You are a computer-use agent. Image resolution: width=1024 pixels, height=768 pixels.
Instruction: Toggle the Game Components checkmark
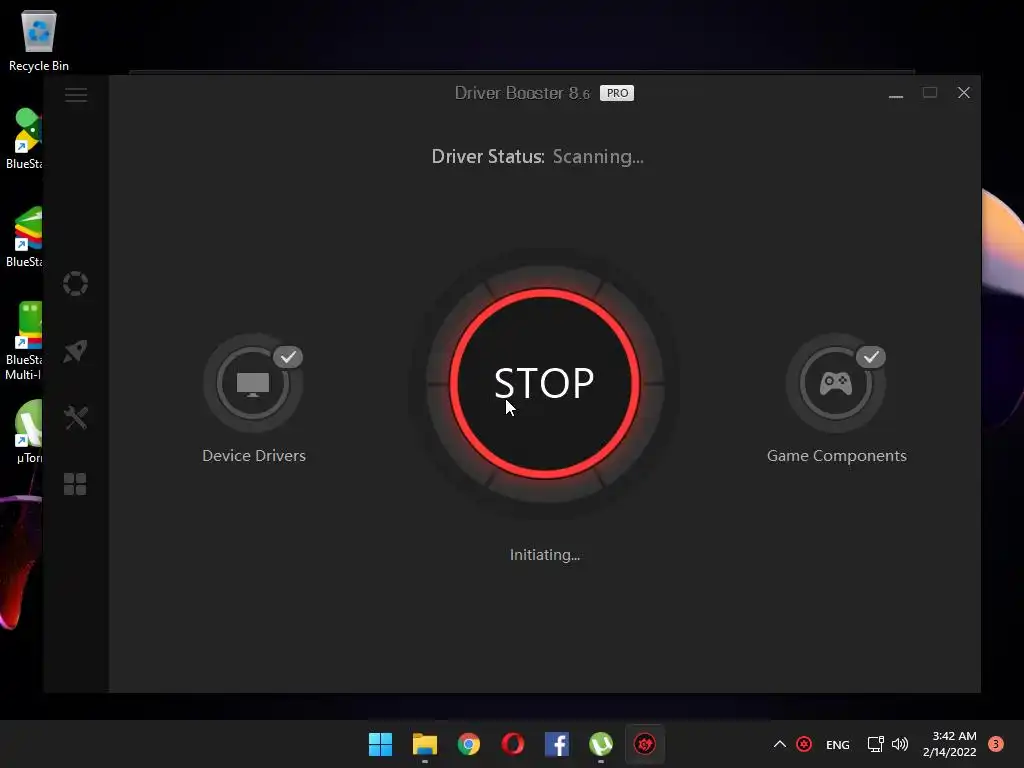click(871, 357)
